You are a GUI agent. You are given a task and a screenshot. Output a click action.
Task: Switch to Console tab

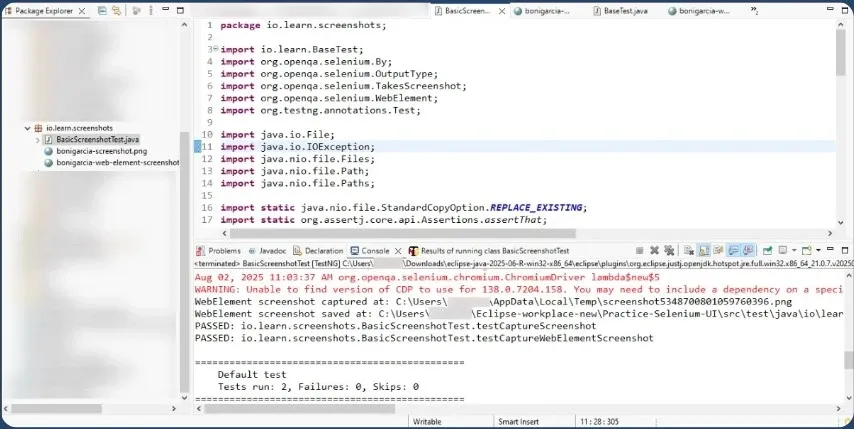(370, 251)
